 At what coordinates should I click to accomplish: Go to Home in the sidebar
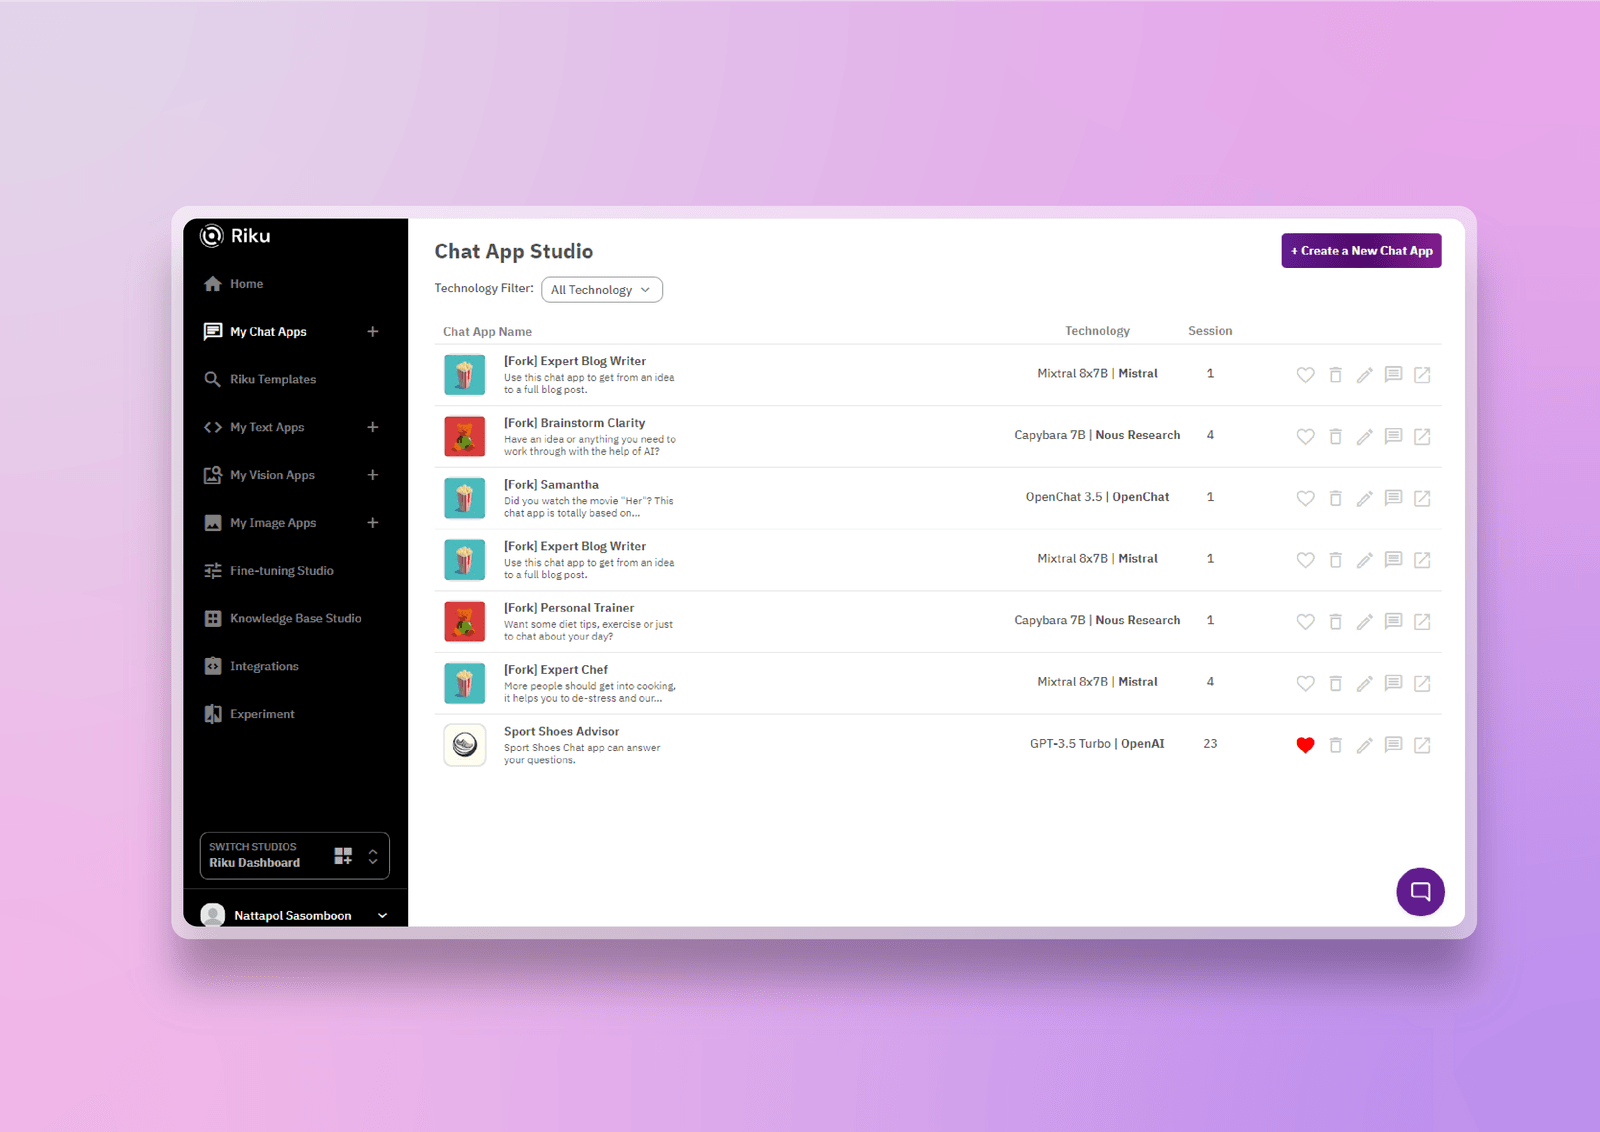pyautogui.click(x=244, y=283)
